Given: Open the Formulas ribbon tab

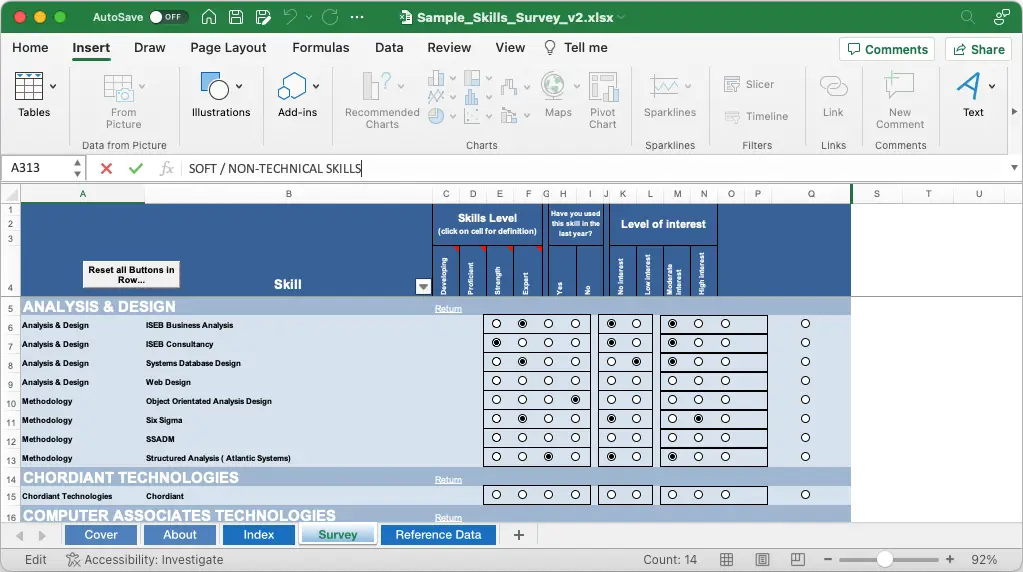Looking at the screenshot, I should point(320,48).
